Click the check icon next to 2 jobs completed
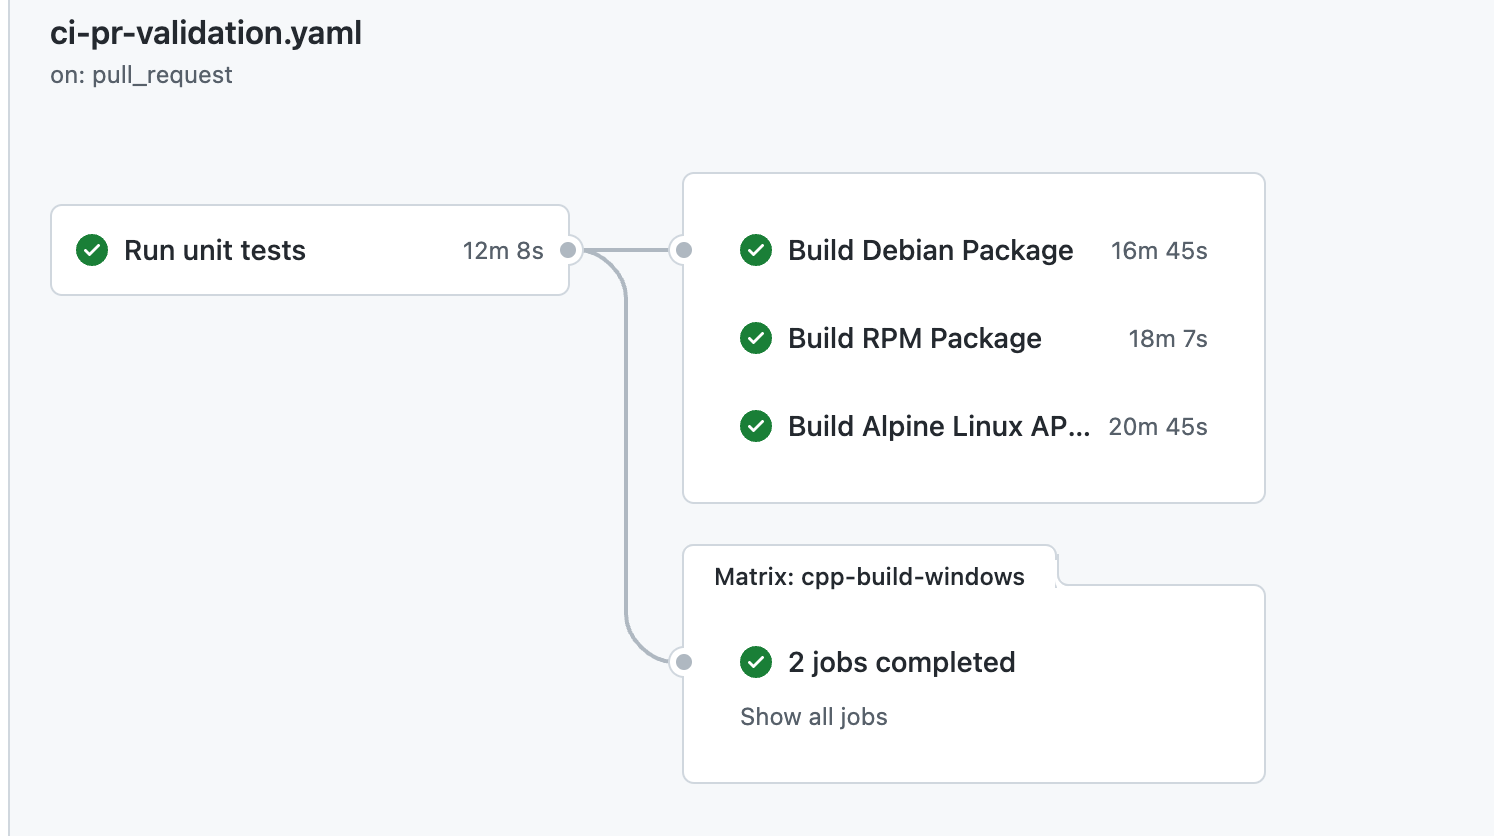This screenshot has height=836, width=1494. coord(756,662)
